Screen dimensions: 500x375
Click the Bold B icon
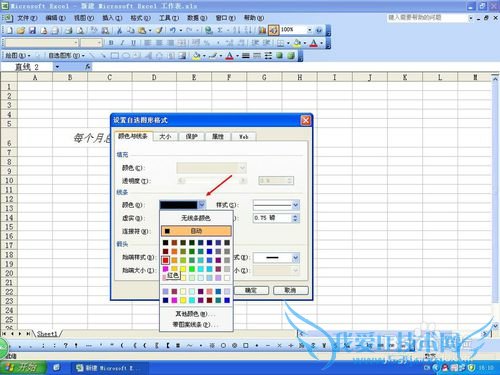pos(111,43)
